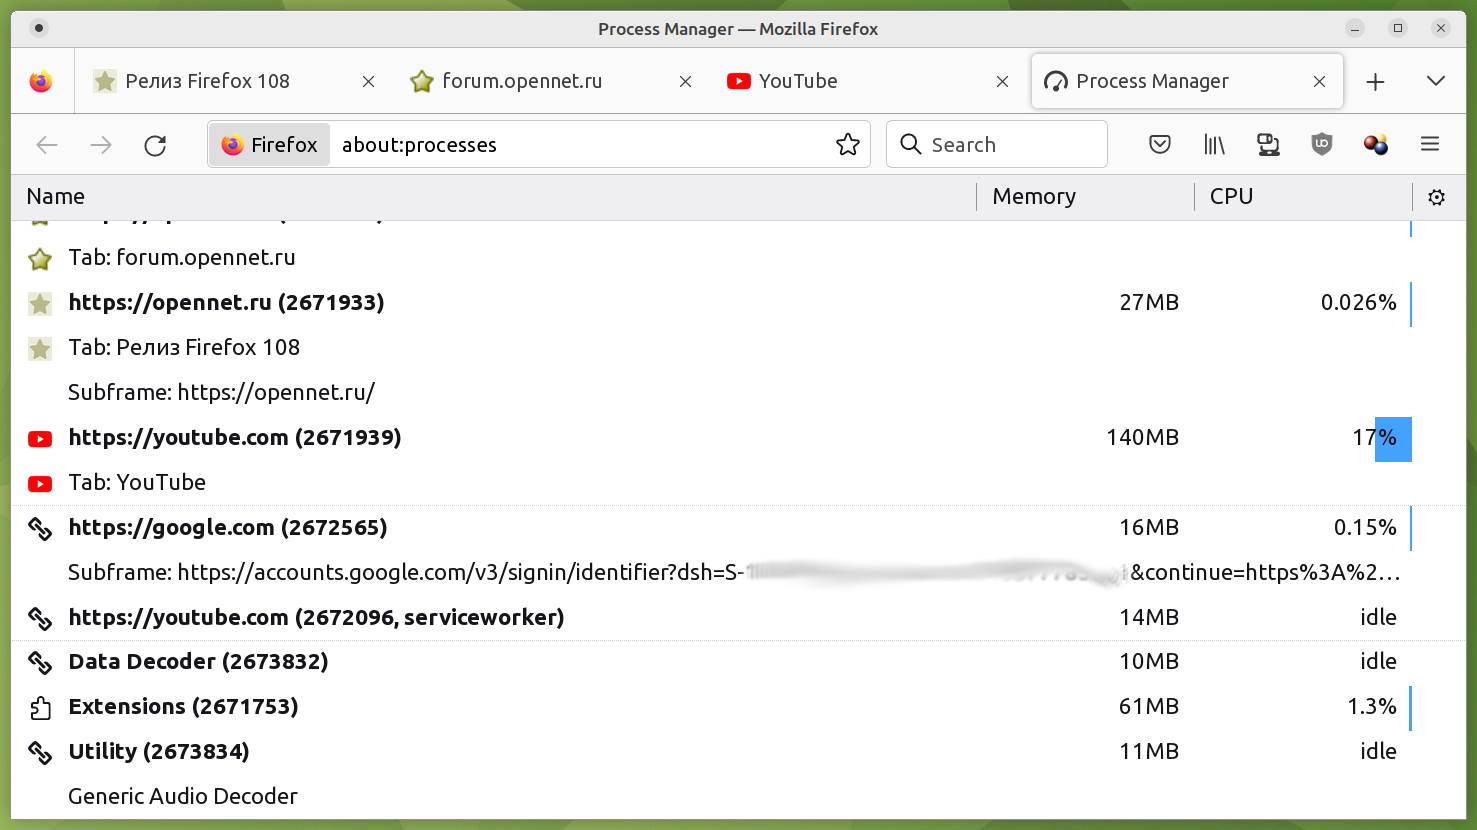The height and width of the screenshot is (830, 1477).
Task: Expand the list all tabs chevron
Action: tap(1435, 81)
